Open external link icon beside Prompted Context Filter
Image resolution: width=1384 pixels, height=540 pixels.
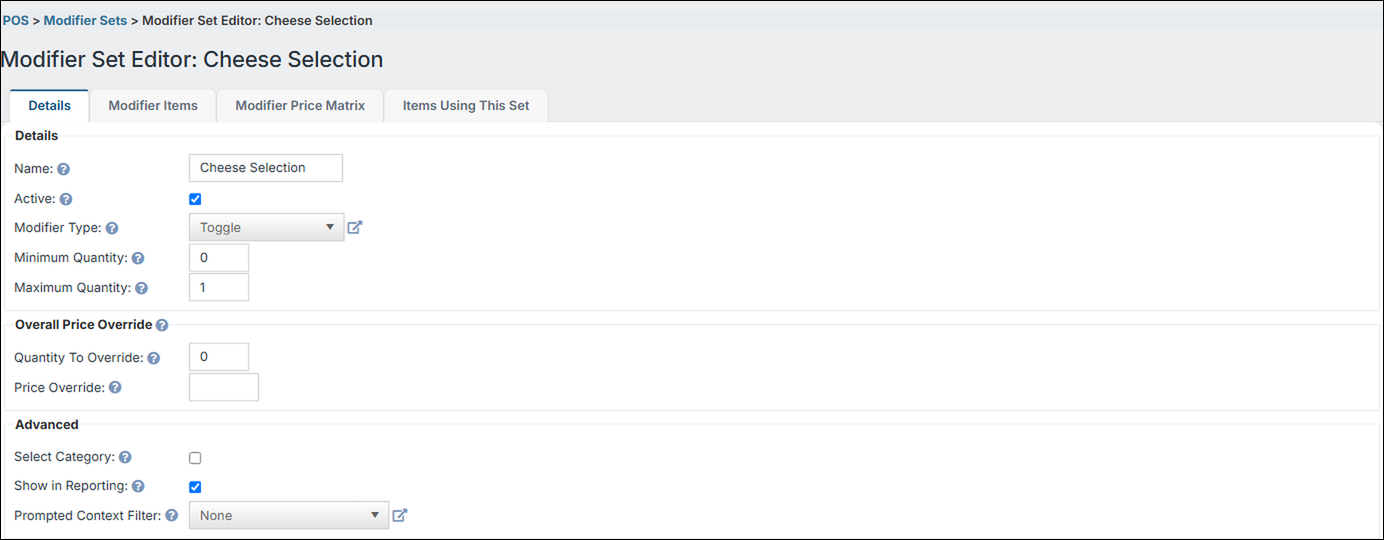point(400,515)
